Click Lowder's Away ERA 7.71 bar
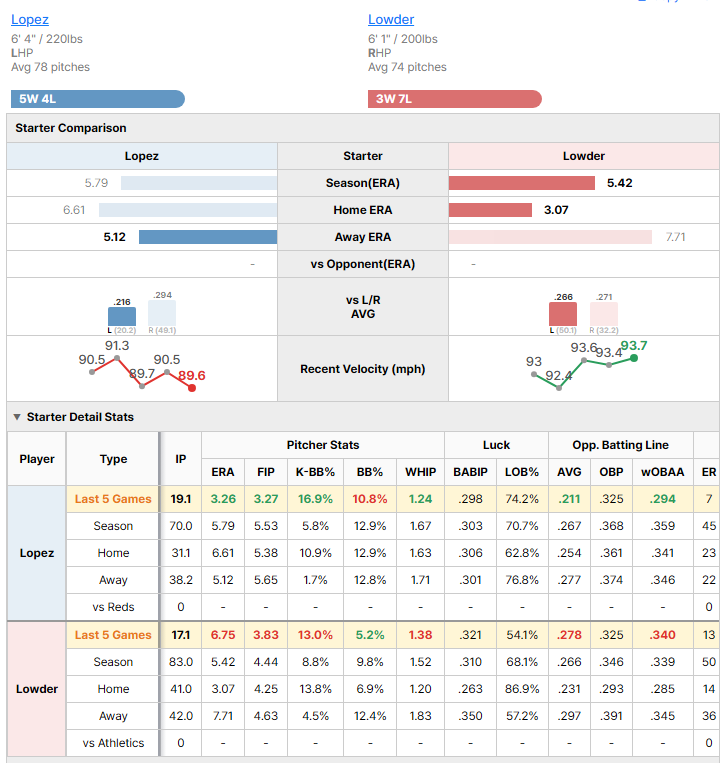The height and width of the screenshot is (763, 726). click(550, 237)
